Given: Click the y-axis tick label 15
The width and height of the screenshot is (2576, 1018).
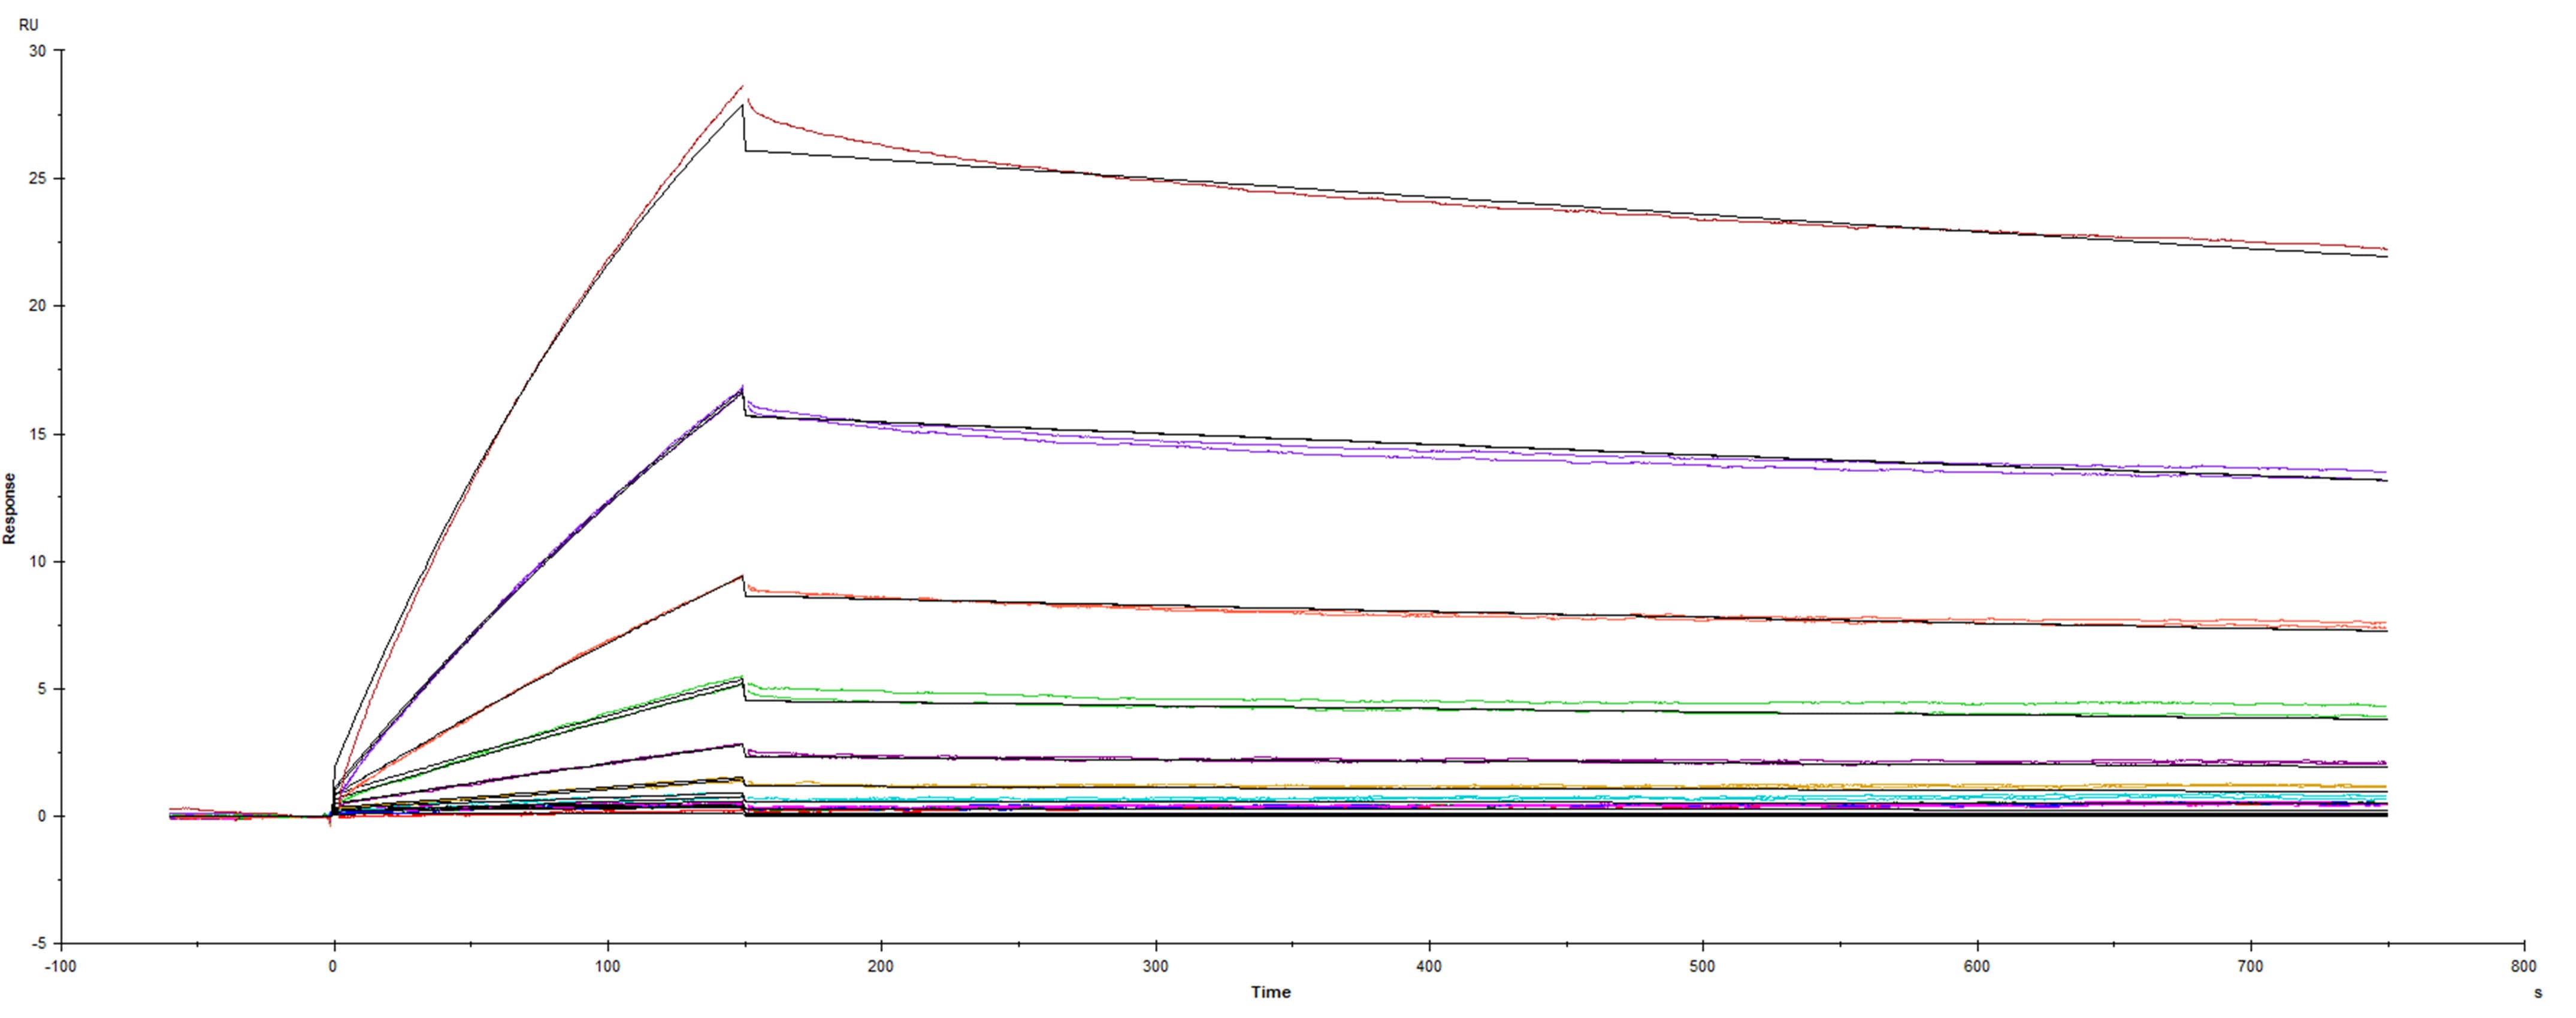Looking at the screenshot, I should click(x=38, y=434).
